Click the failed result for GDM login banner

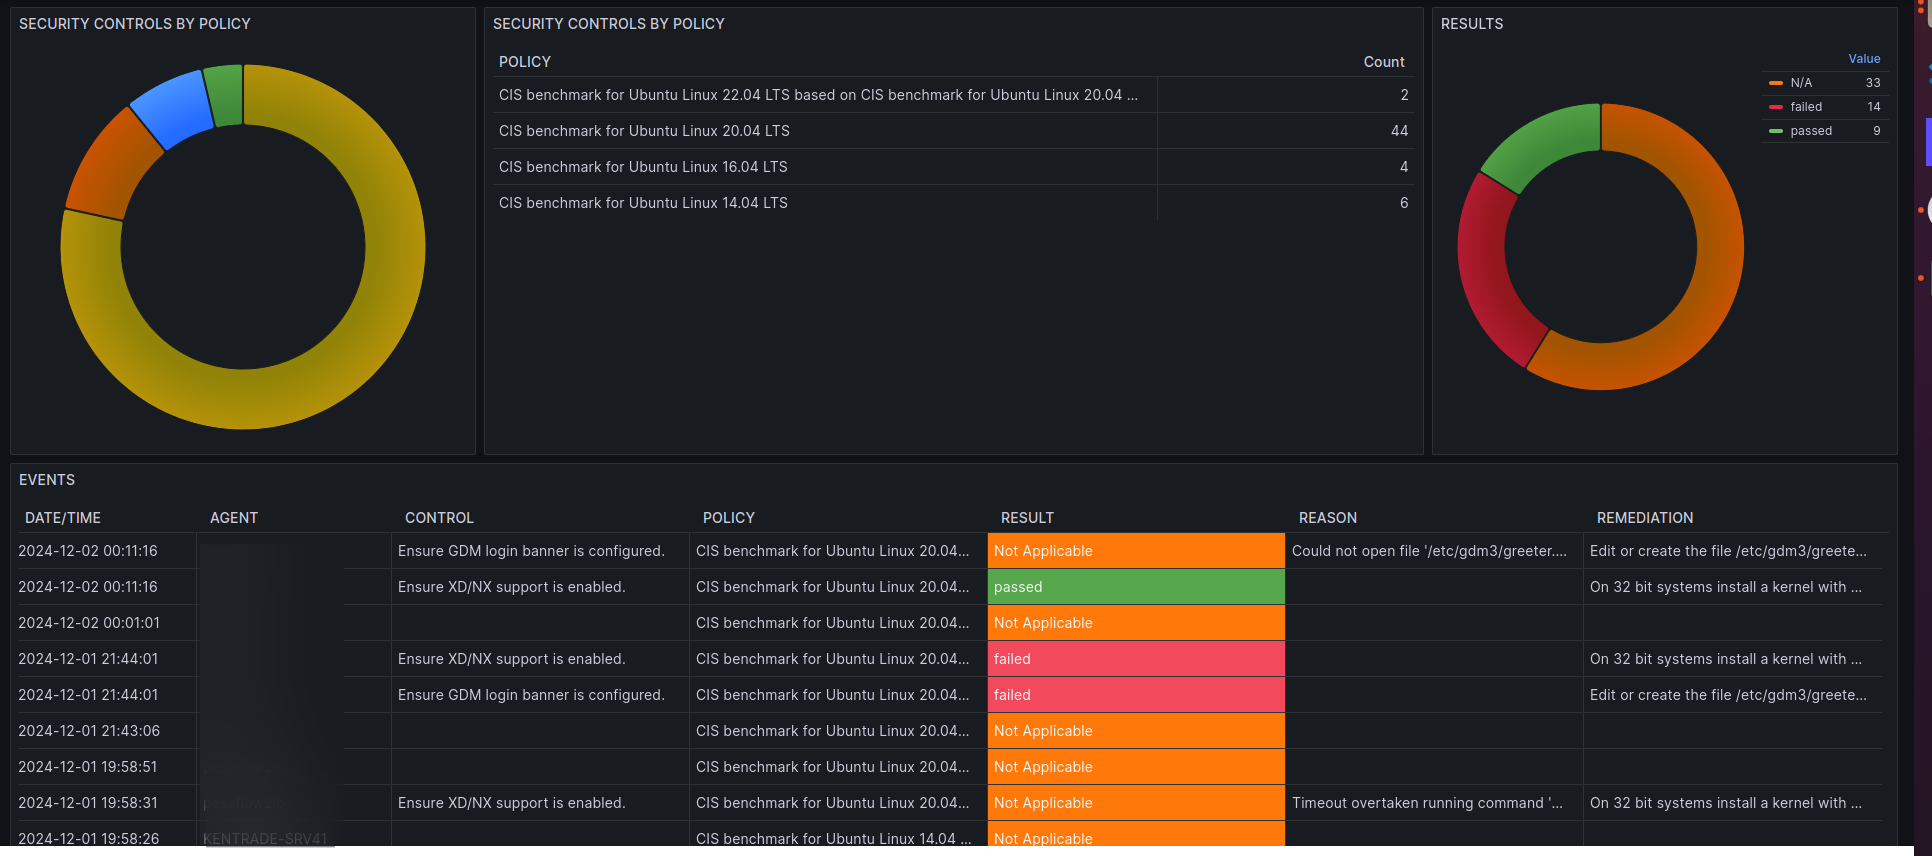pos(1135,695)
